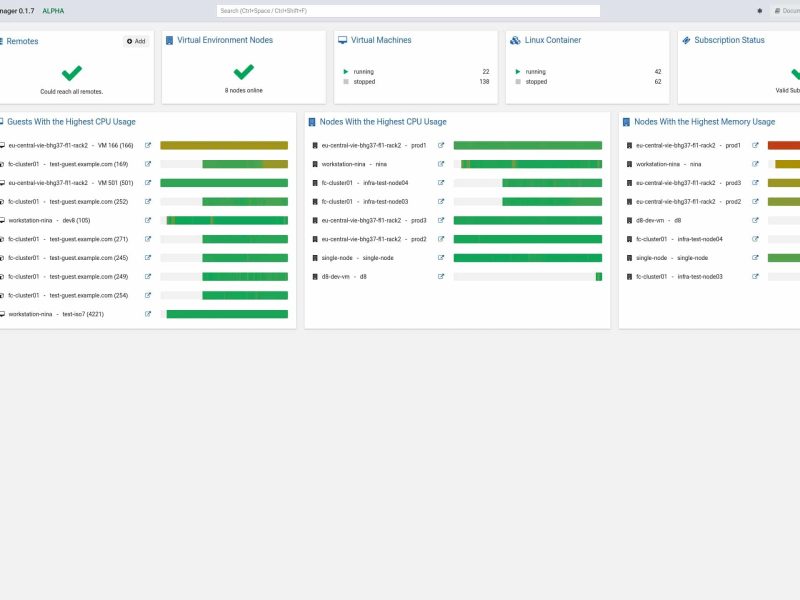The width and height of the screenshot is (800, 600).
Task: Click the memory usage bar for prod1
Action: coord(784,145)
